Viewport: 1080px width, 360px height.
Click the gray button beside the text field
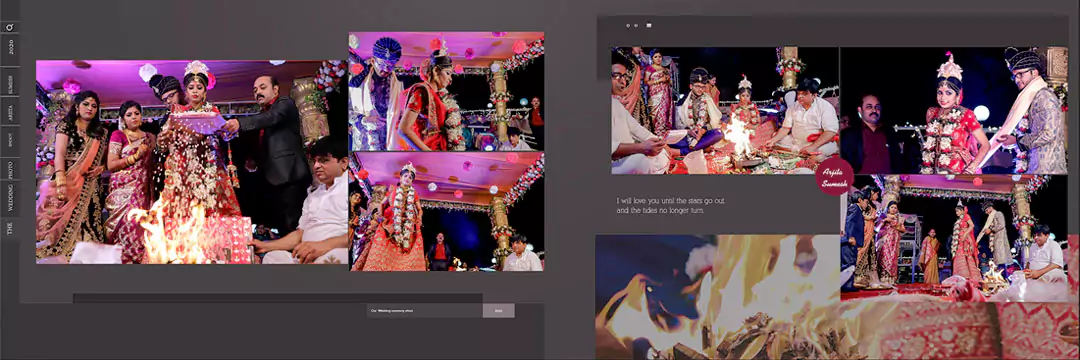coord(499,310)
